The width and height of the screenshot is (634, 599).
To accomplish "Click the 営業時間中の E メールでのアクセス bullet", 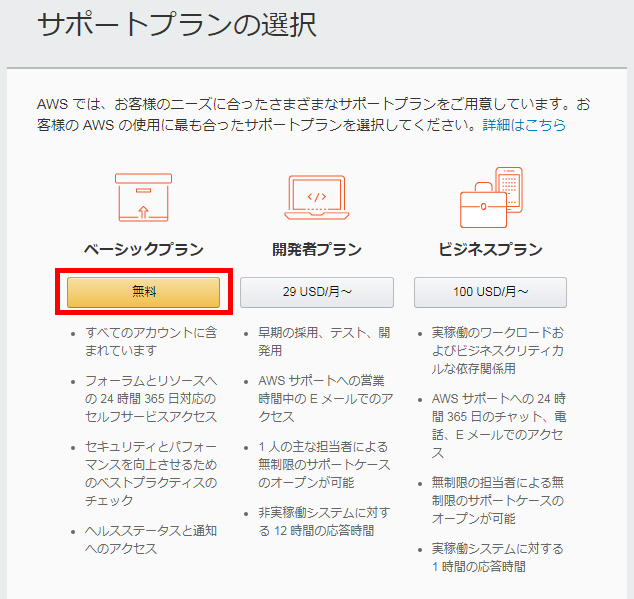I will tap(325, 398).
